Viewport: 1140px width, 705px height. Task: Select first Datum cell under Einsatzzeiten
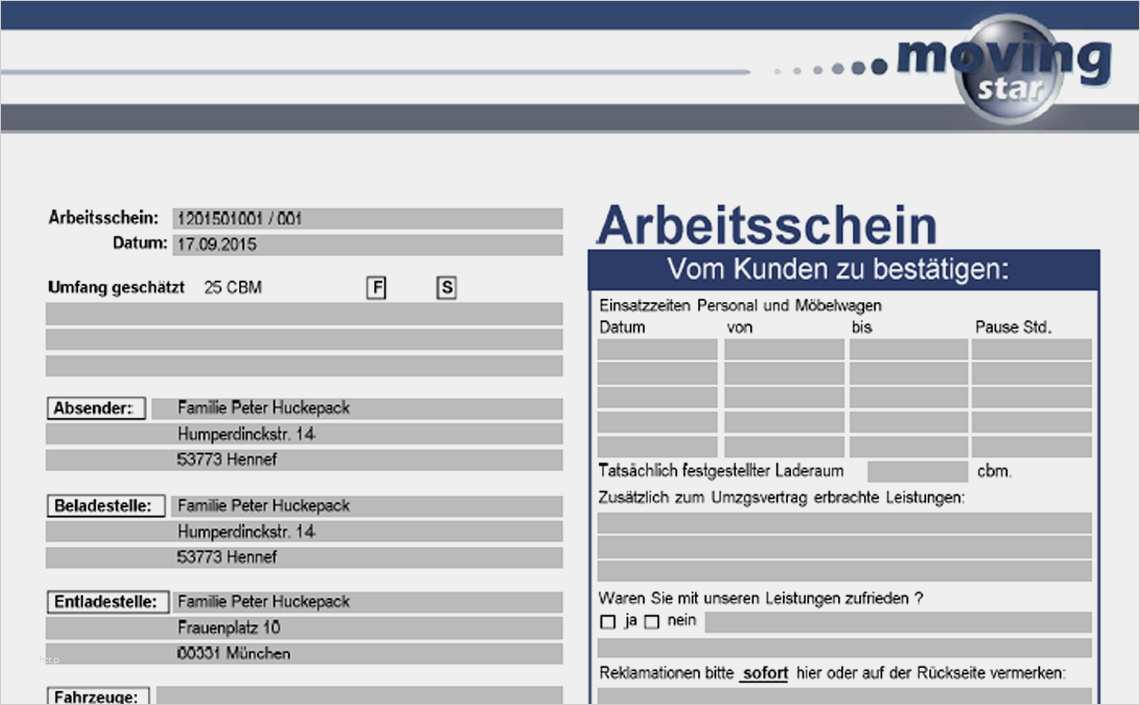[657, 350]
